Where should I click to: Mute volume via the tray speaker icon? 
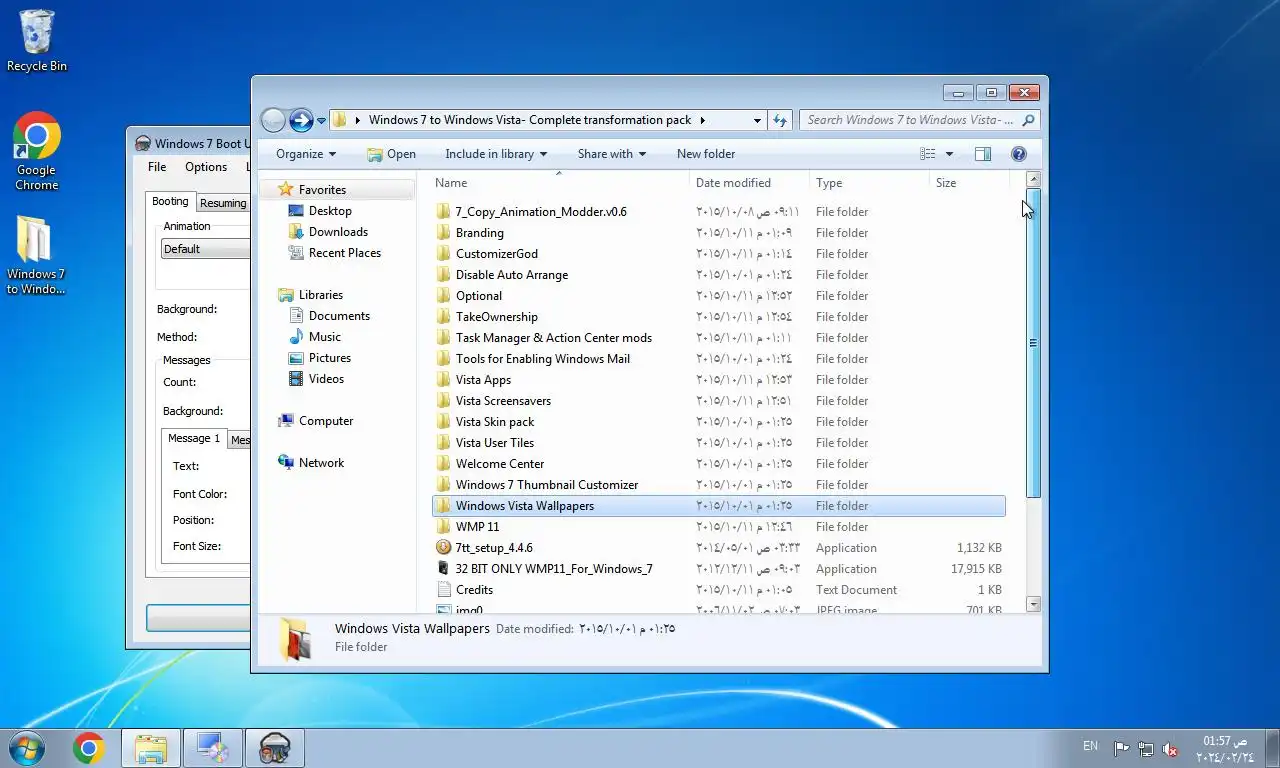pyautogui.click(x=1170, y=749)
